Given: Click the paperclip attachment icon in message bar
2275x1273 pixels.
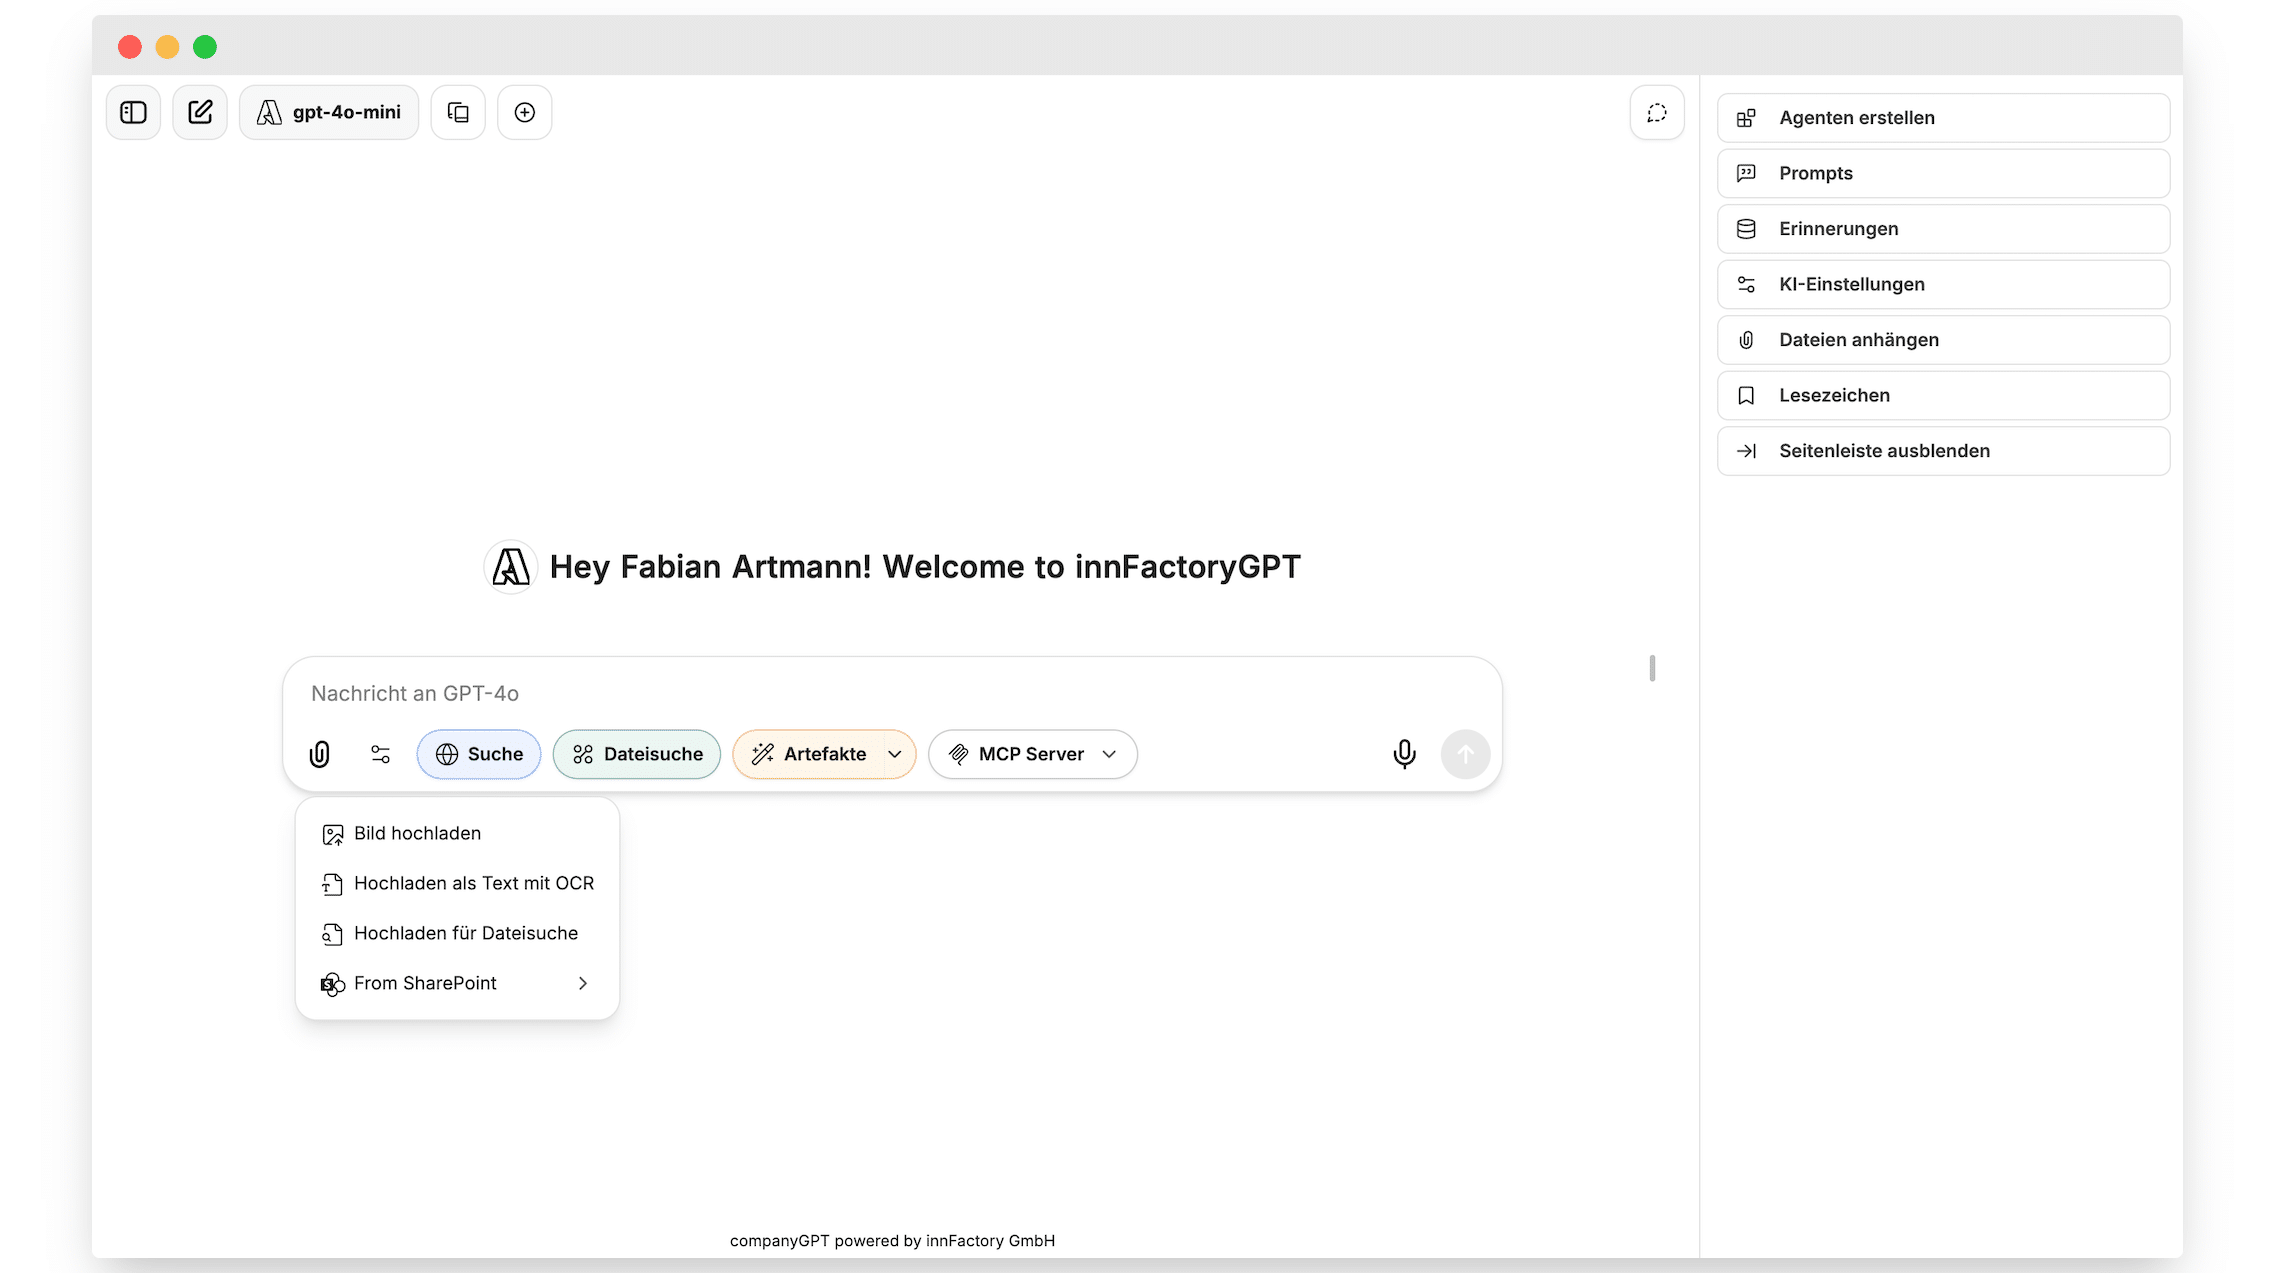Looking at the screenshot, I should pyautogui.click(x=319, y=754).
